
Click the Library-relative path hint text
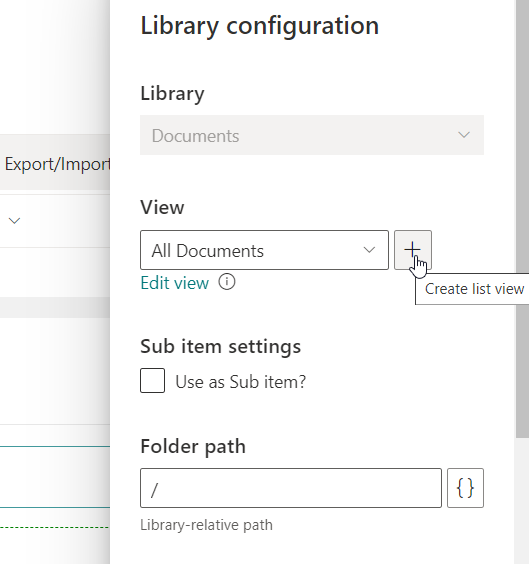click(x=206, y=525)
